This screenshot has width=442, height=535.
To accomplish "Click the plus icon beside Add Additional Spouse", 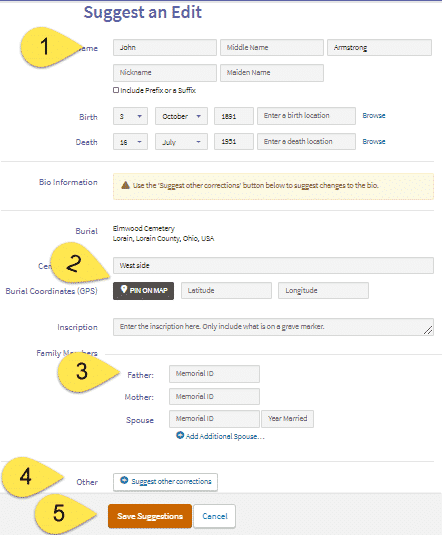I will click(180, 435).
